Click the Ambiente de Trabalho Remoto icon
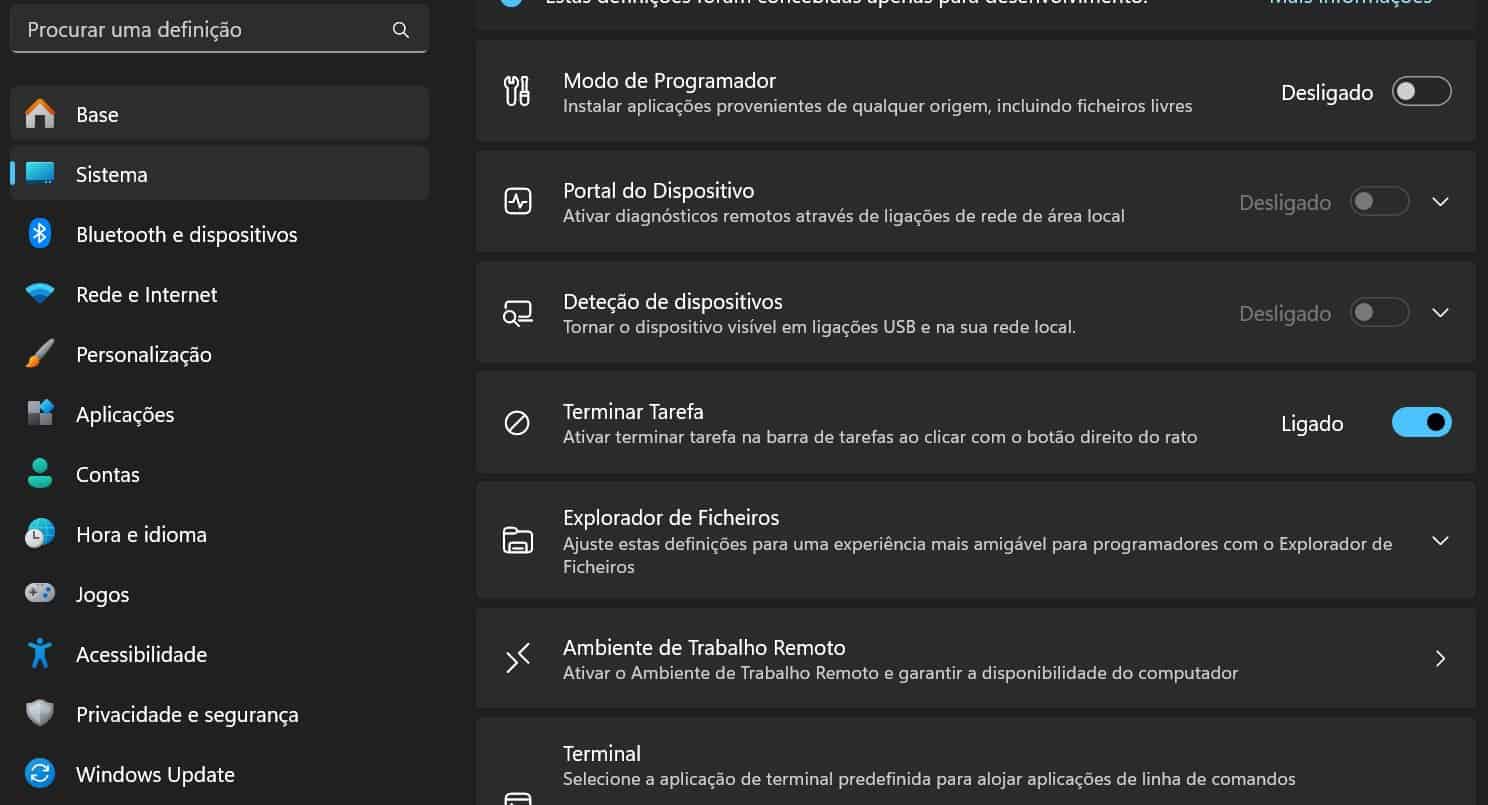Viewport: 1488px width, 805px height. (x=517, y=659)
